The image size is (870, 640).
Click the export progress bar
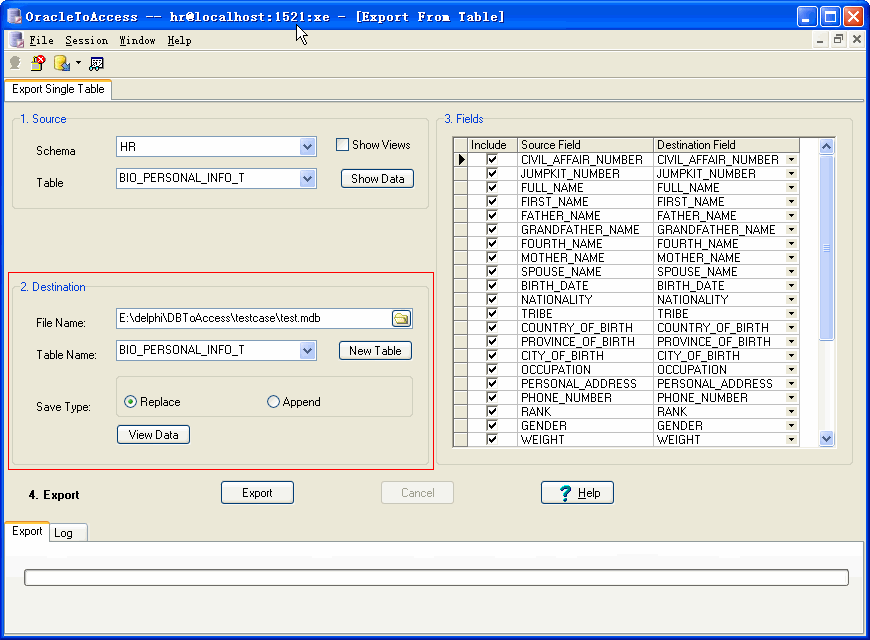coord(436,577)
